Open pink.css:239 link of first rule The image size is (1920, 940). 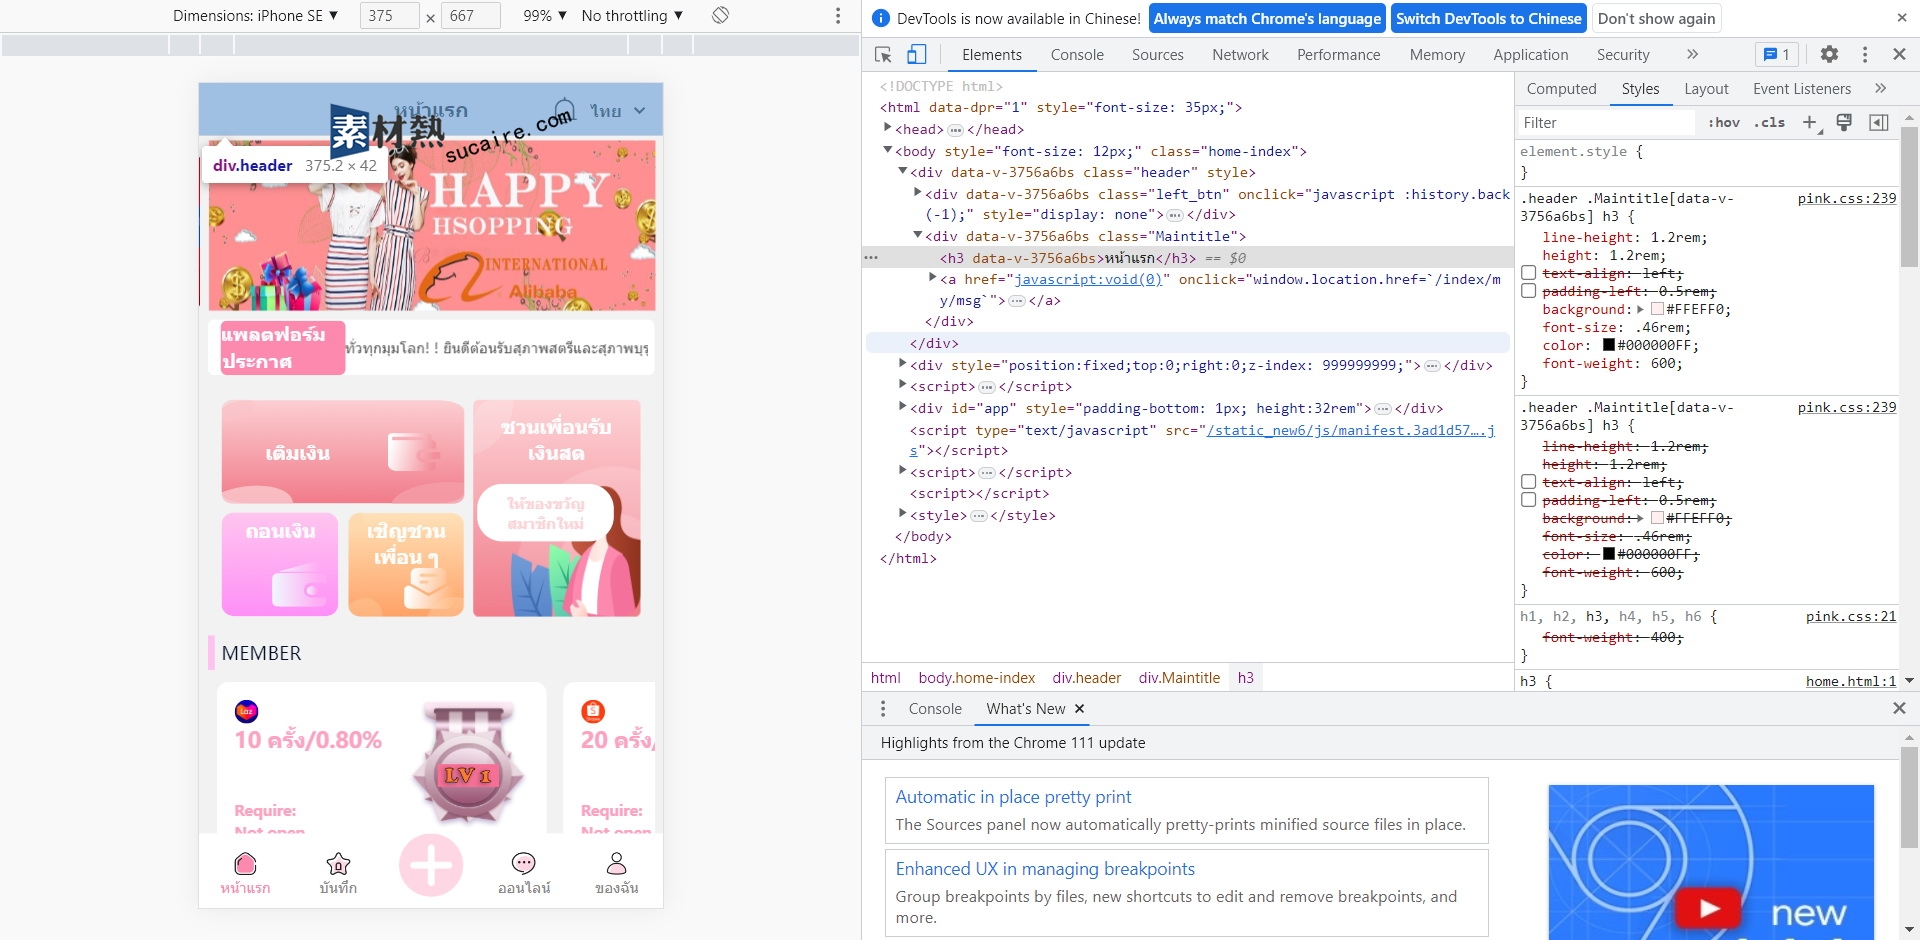[x=1846, y=198]
